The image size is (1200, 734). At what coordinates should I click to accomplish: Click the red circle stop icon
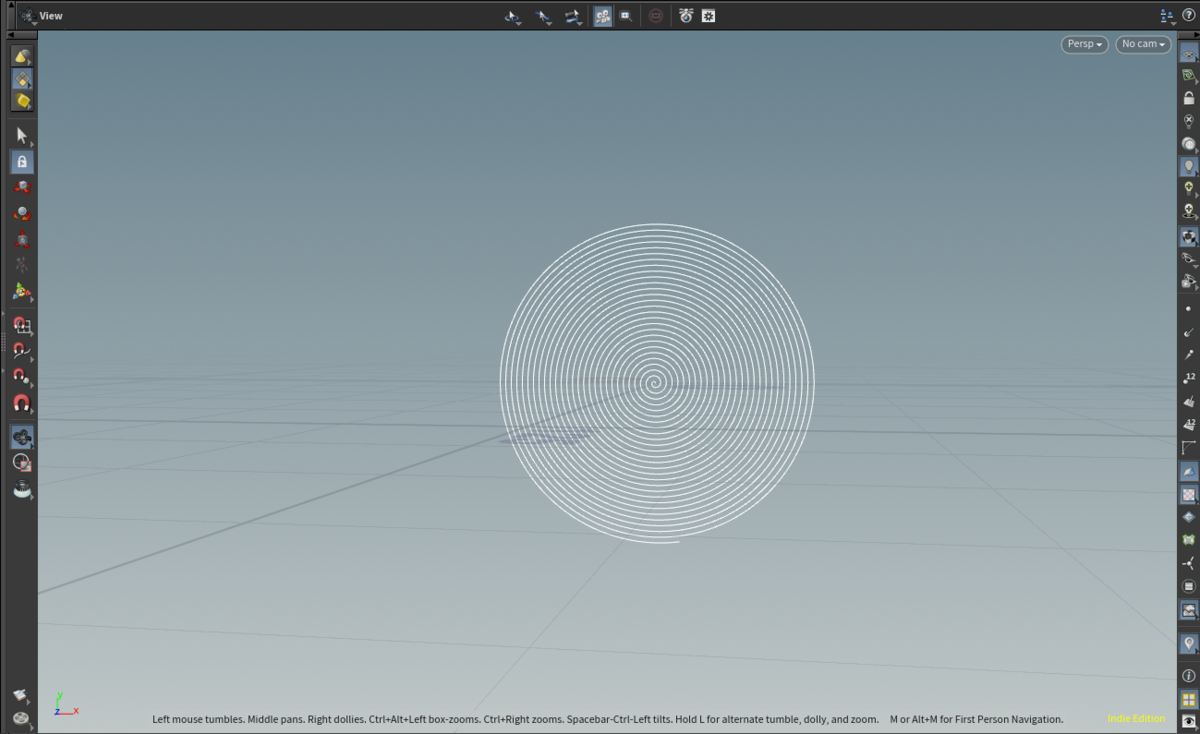click(x=655, y=16)
